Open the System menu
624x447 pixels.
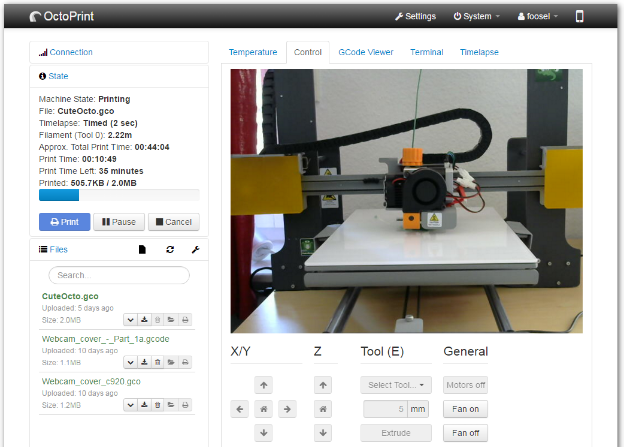tap(476, 16)
